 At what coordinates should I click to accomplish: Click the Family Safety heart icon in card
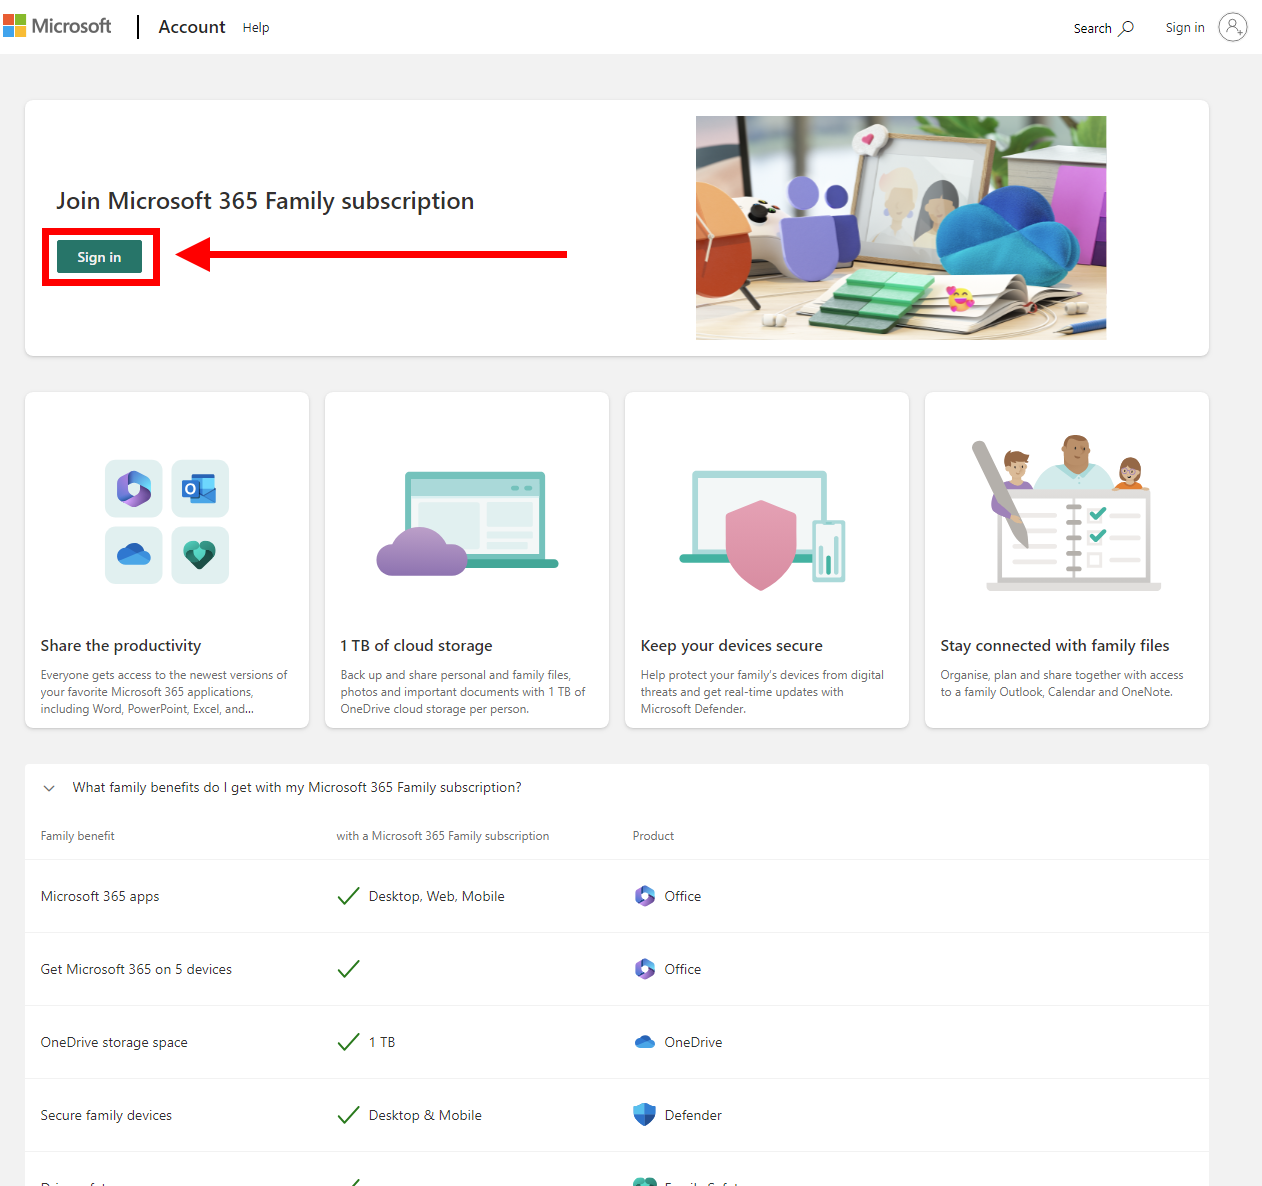point(200,555)
